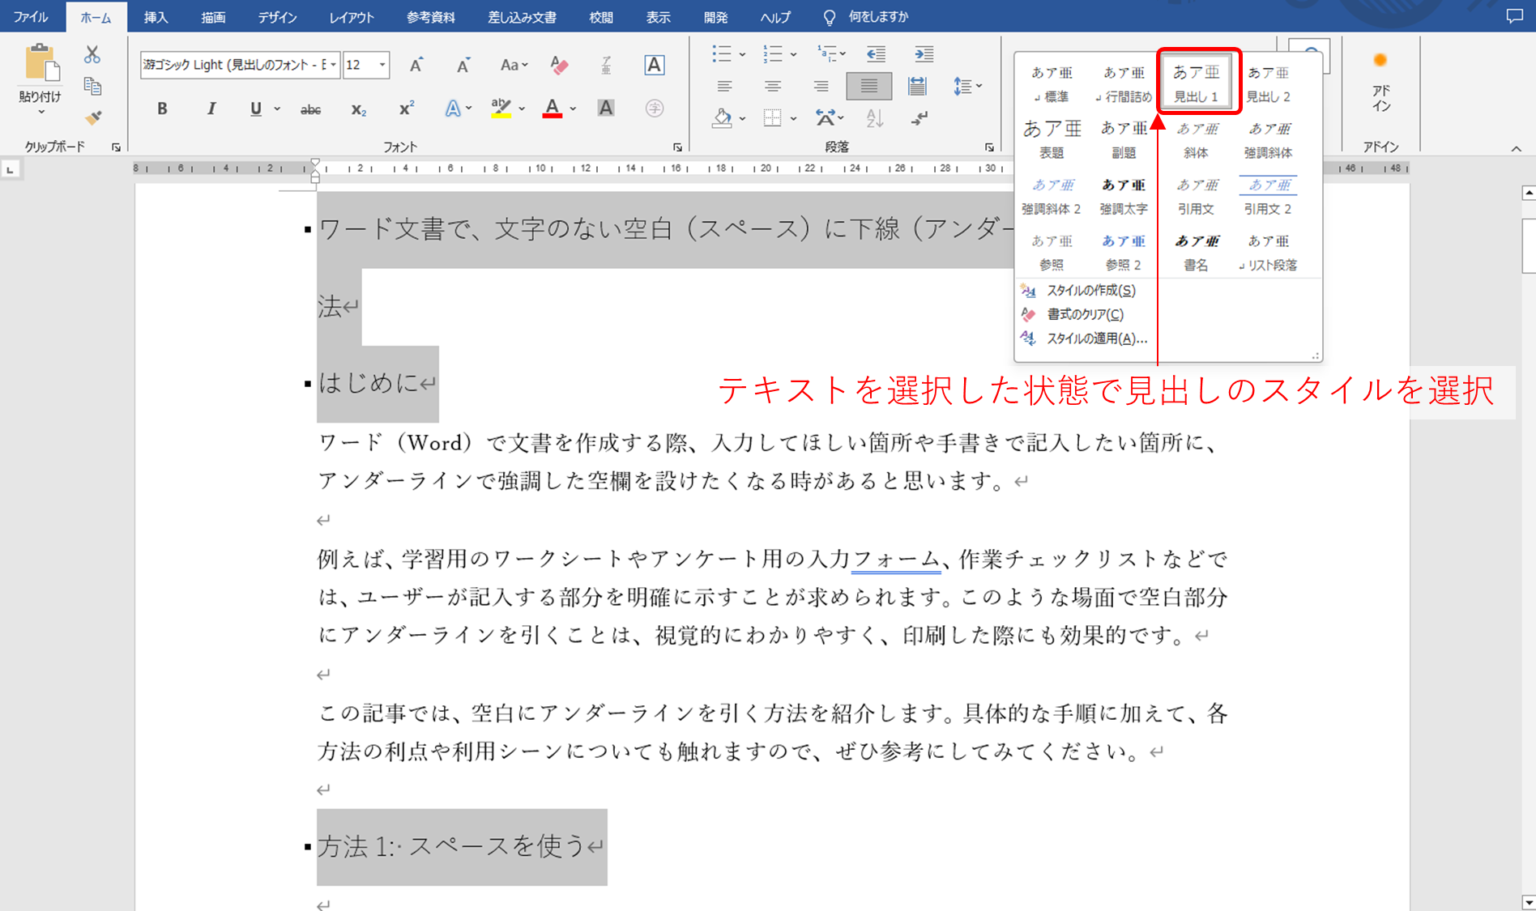Choose 書式のクリア(C) in styles menu
This screenshot has height=911, width=1536.
tap(1084, 314)
